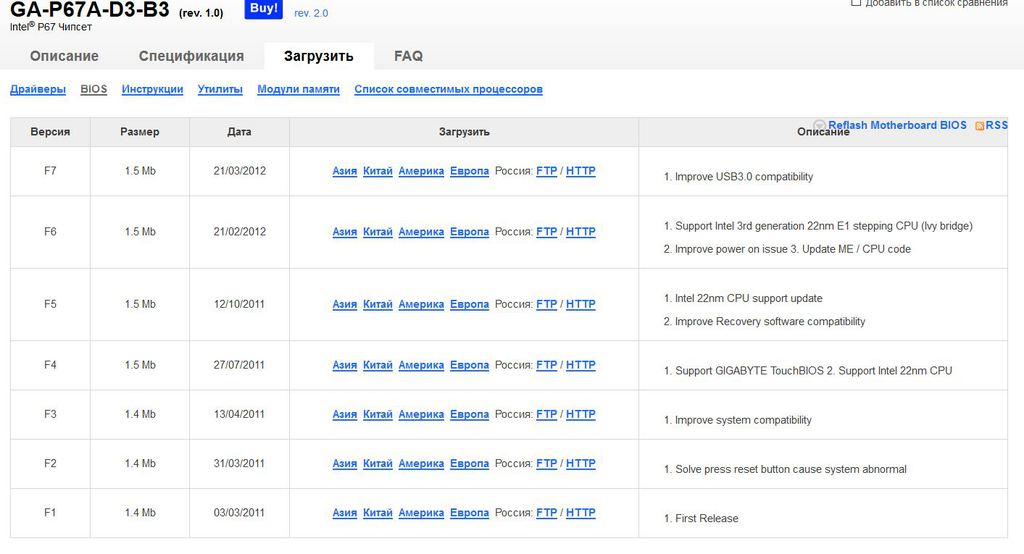Switch to rev. 2.0 link
1024x554 pixels.
(311, 13)
